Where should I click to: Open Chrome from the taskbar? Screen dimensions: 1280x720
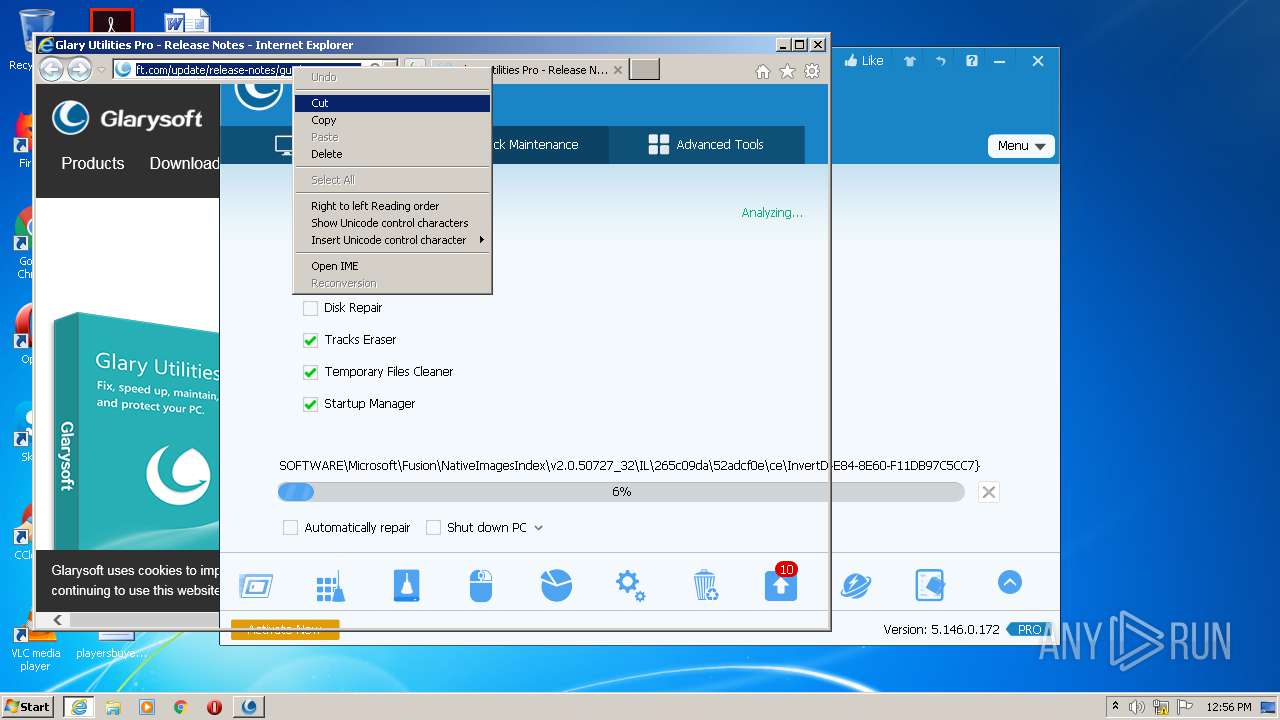click(x=180, y=707)
